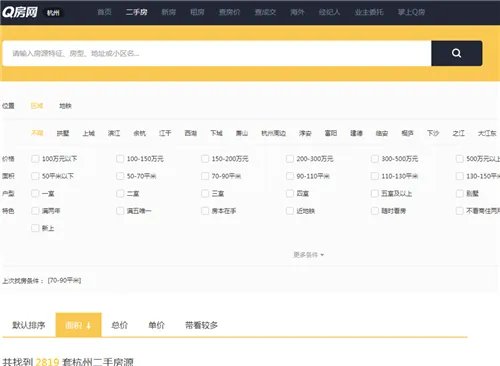Open the 新房 navigation item
500x366 pixels.
coord(168,12)
